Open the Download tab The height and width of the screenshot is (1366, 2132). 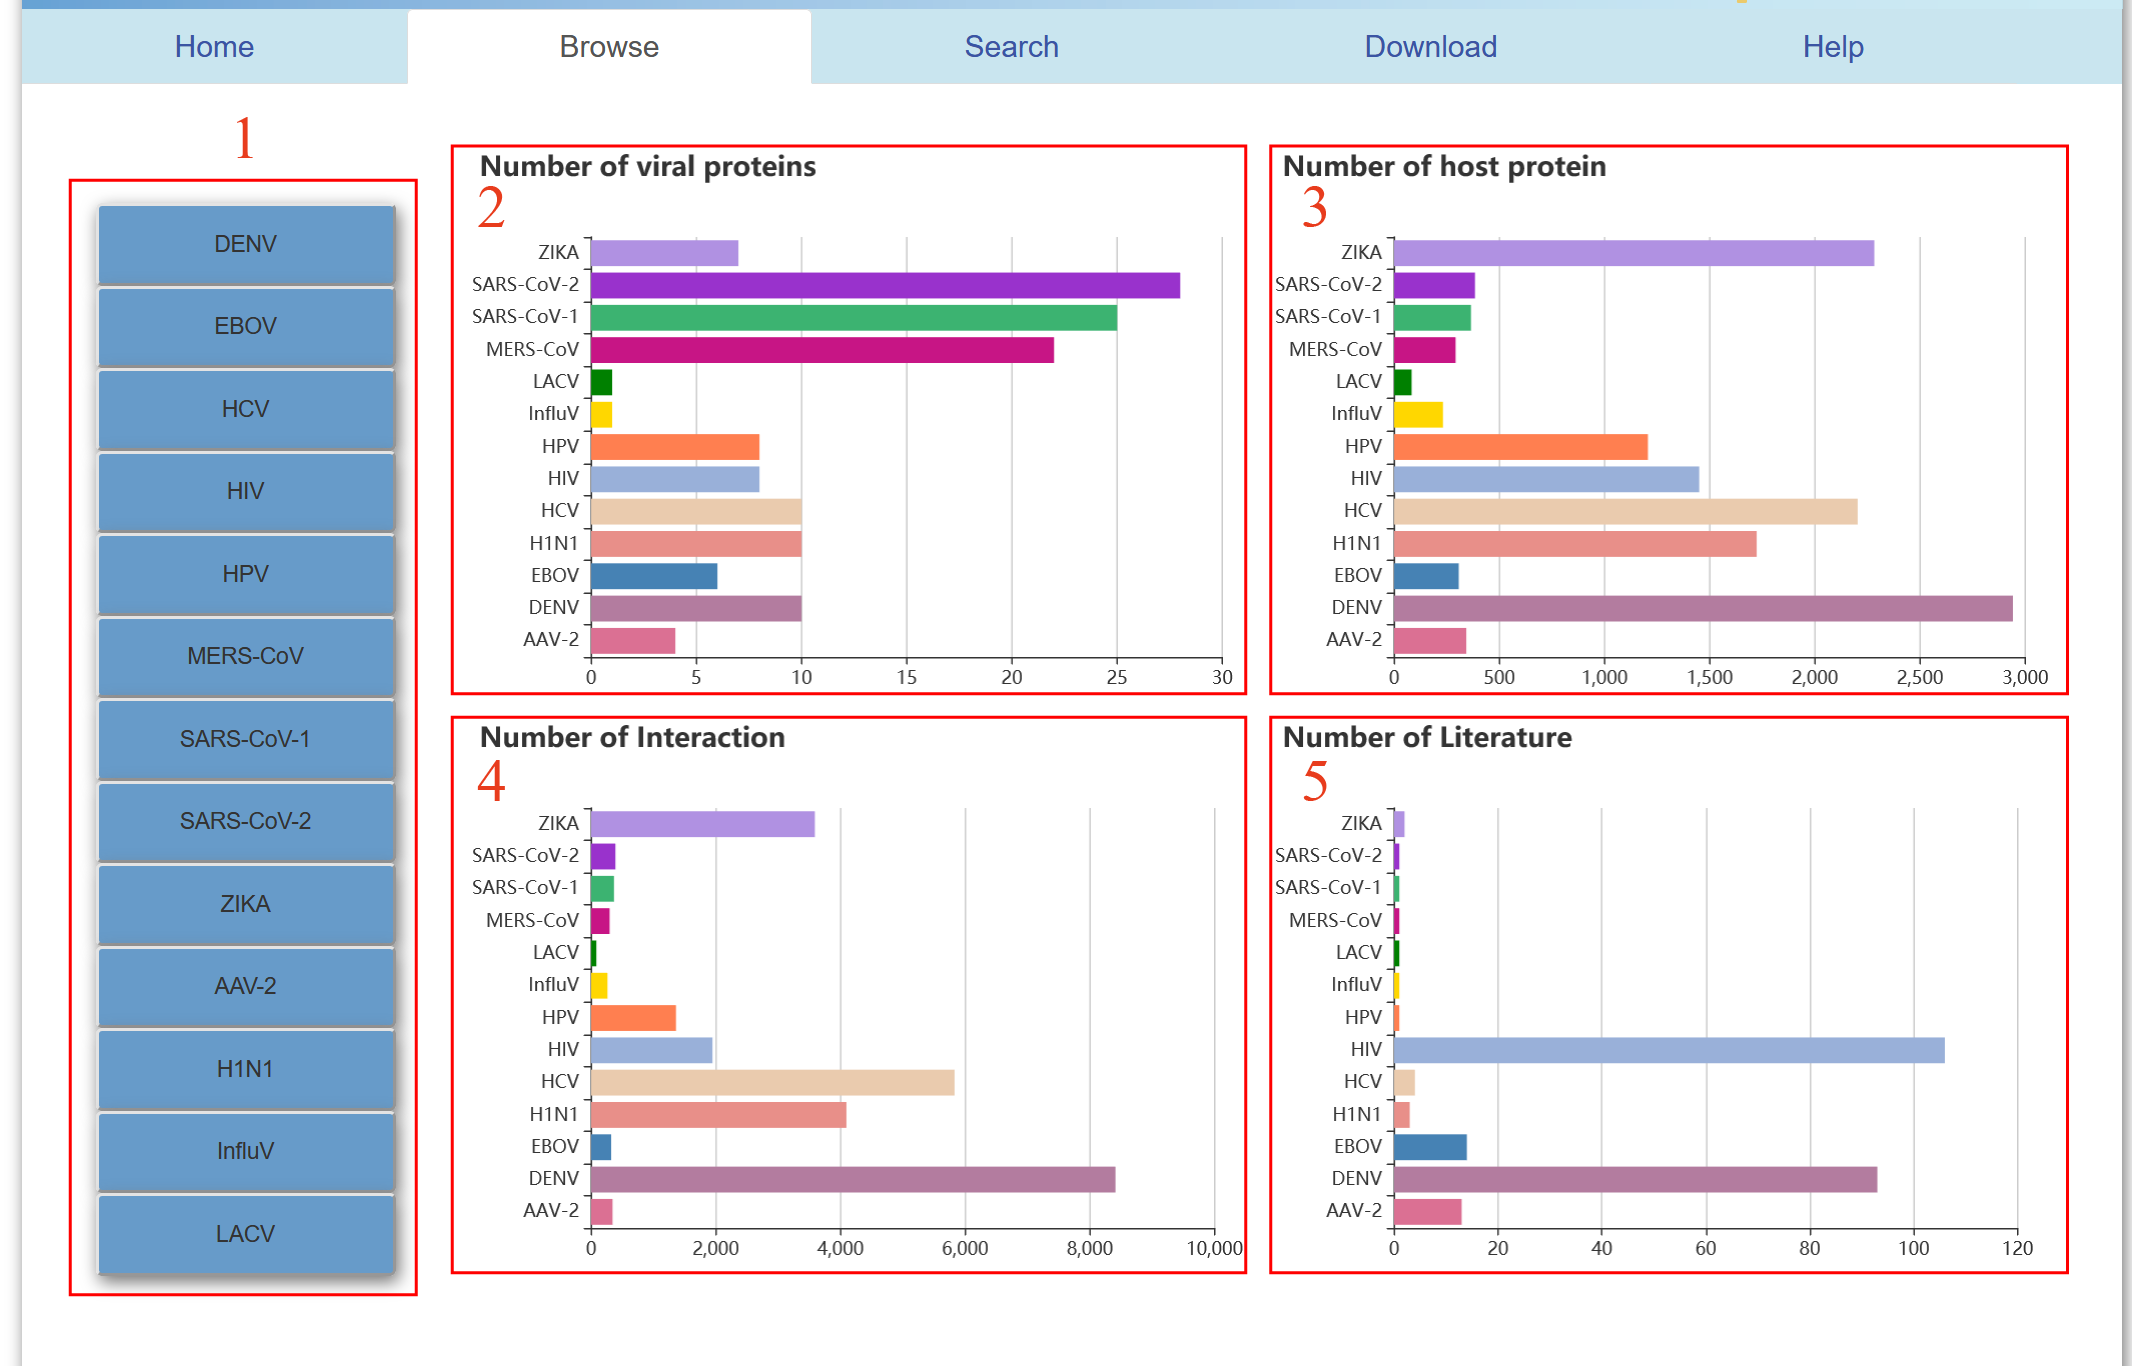[x=1430, y=47]
